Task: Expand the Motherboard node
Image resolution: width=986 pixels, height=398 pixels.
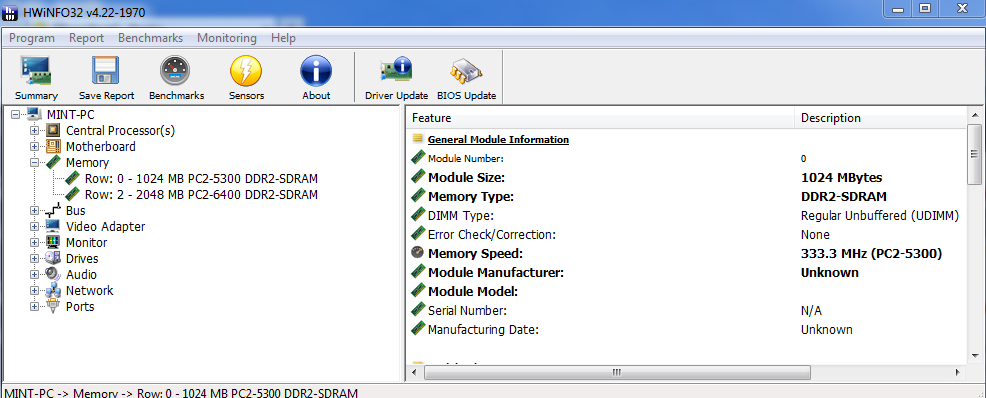Action: click(x=35, y=146)
